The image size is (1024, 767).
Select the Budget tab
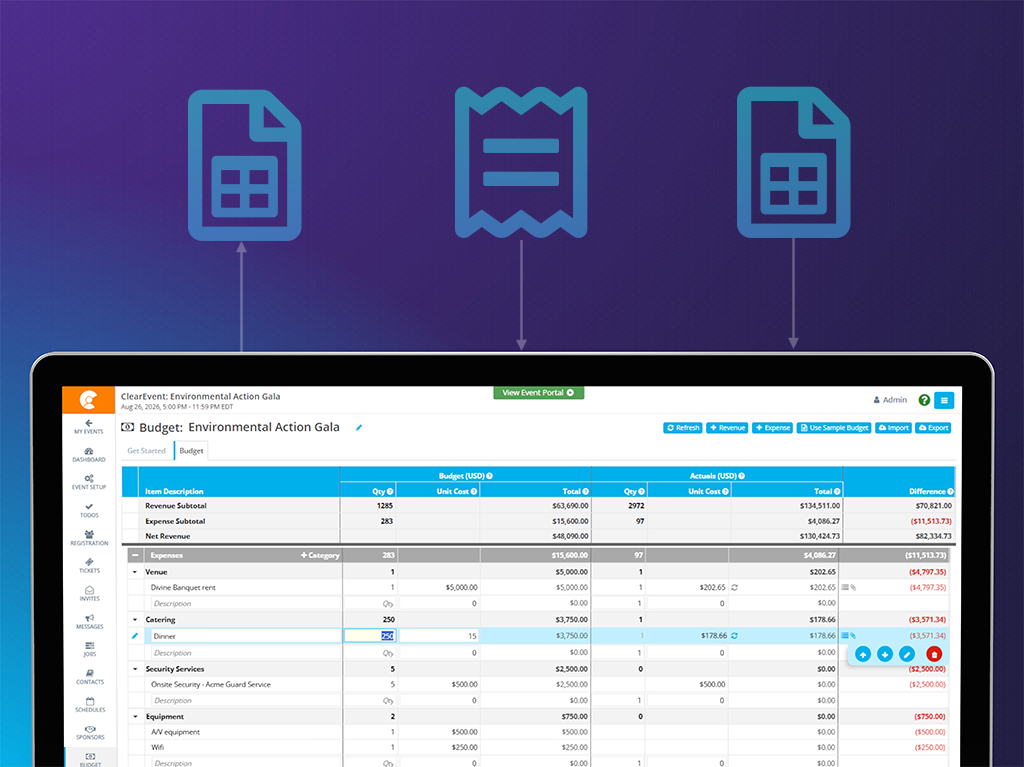click(190, 450)
